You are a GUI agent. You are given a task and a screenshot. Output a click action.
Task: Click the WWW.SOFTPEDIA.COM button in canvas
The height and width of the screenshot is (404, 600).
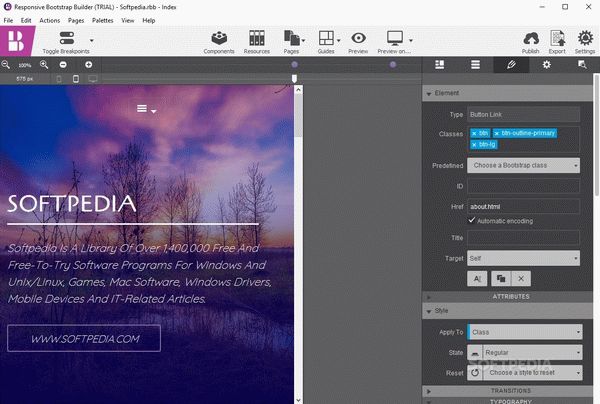point(84,338)
